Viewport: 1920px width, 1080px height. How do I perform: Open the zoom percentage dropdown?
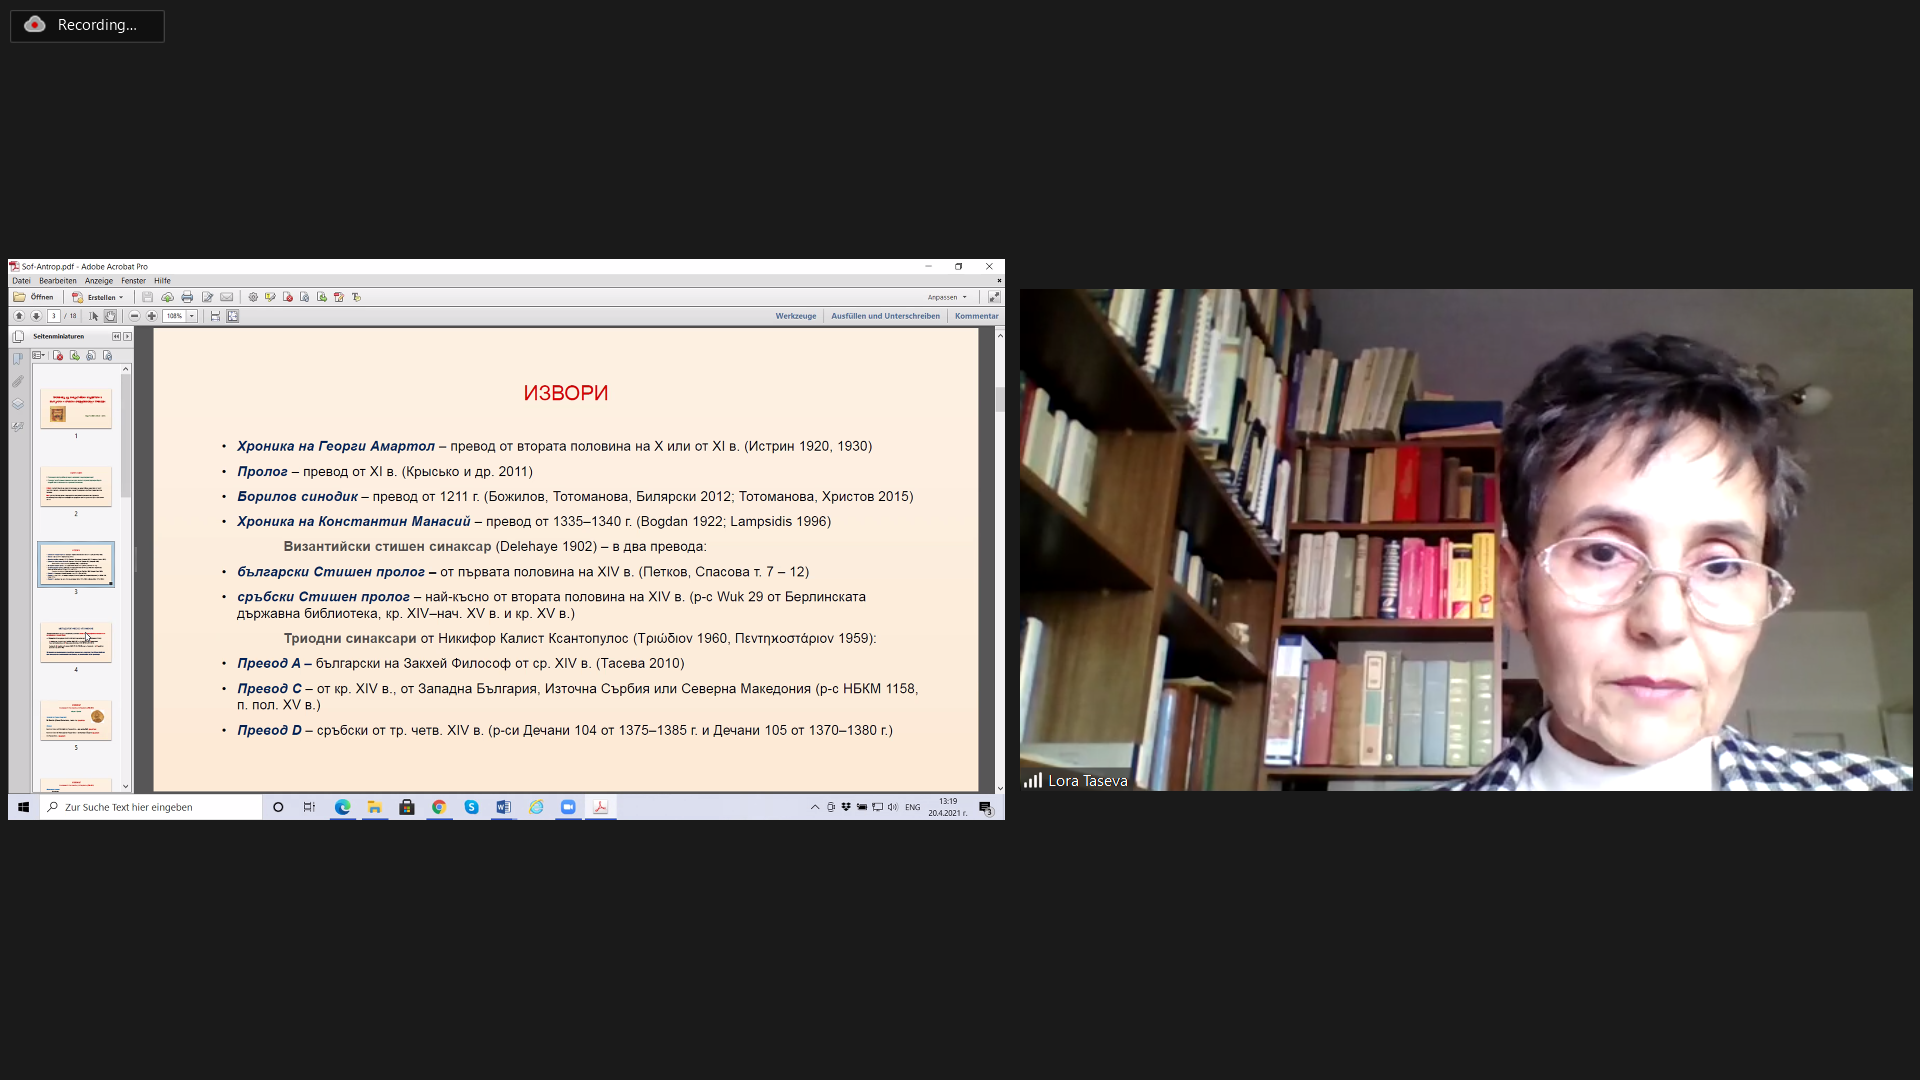click(192, 316)
